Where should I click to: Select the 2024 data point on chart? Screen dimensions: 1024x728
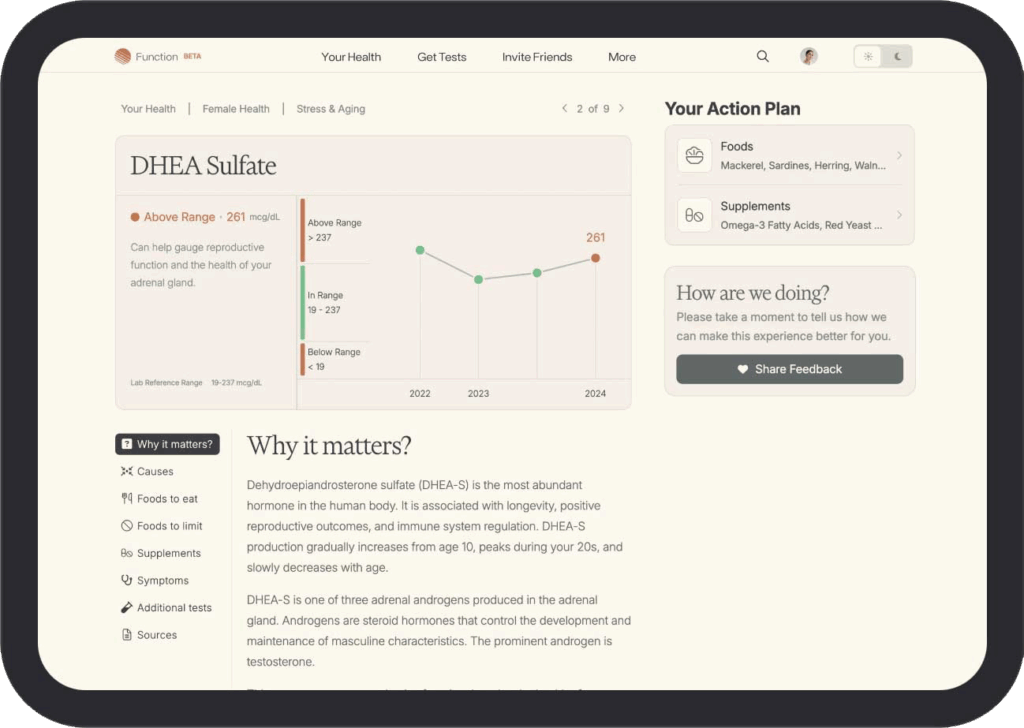(595, 258)
